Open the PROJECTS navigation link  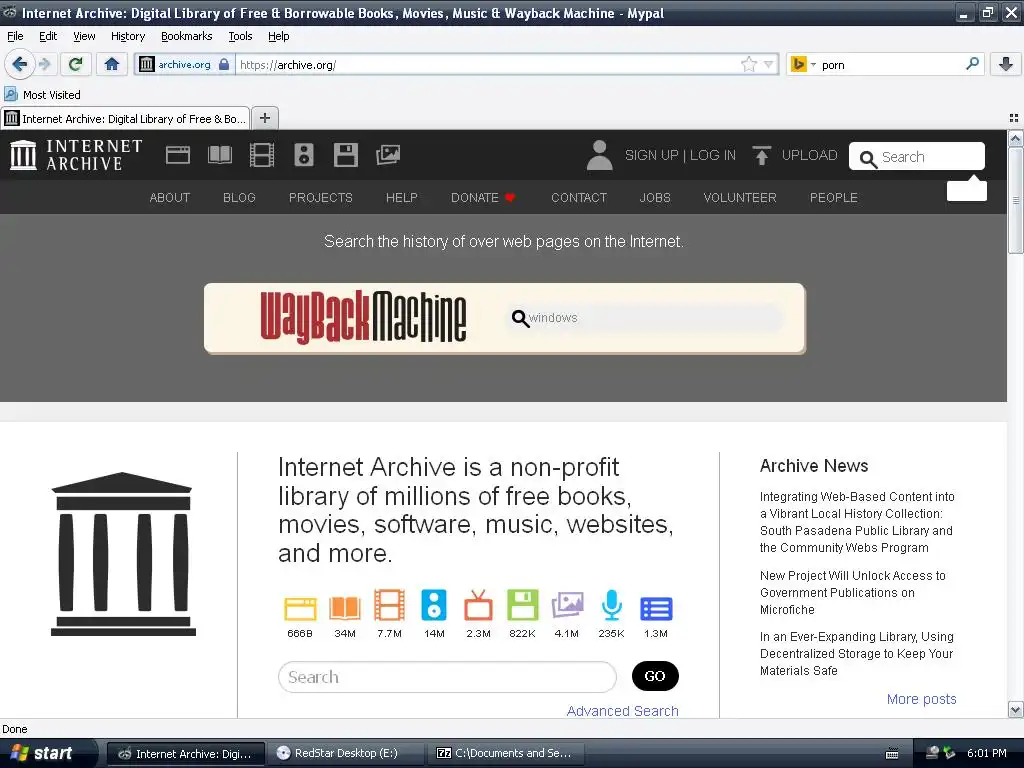click(321, 197)
